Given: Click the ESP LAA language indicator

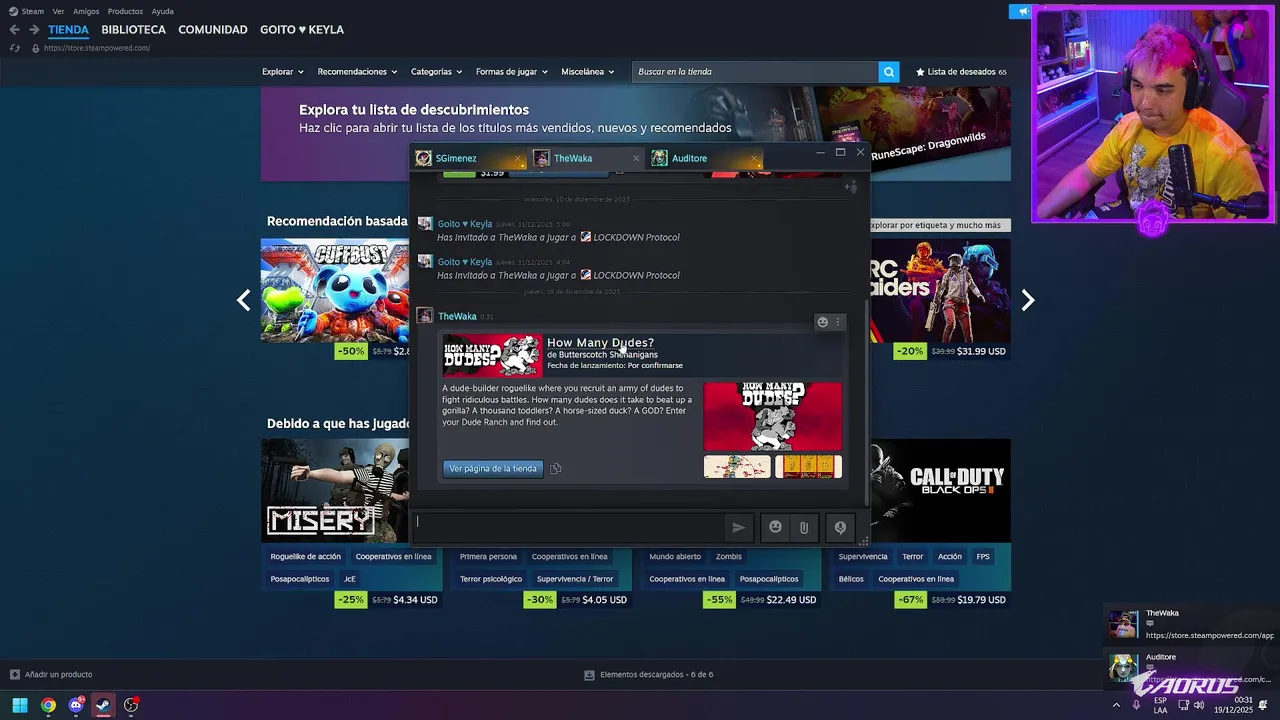Looking at the screenshot, I should click(x=1160, y=705).
